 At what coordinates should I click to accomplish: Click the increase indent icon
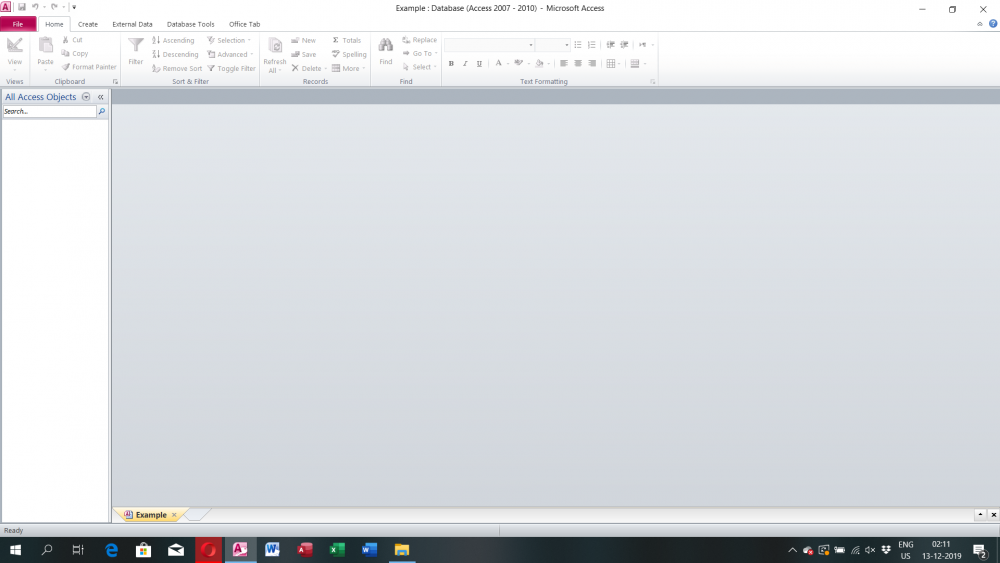pos(624,45)
